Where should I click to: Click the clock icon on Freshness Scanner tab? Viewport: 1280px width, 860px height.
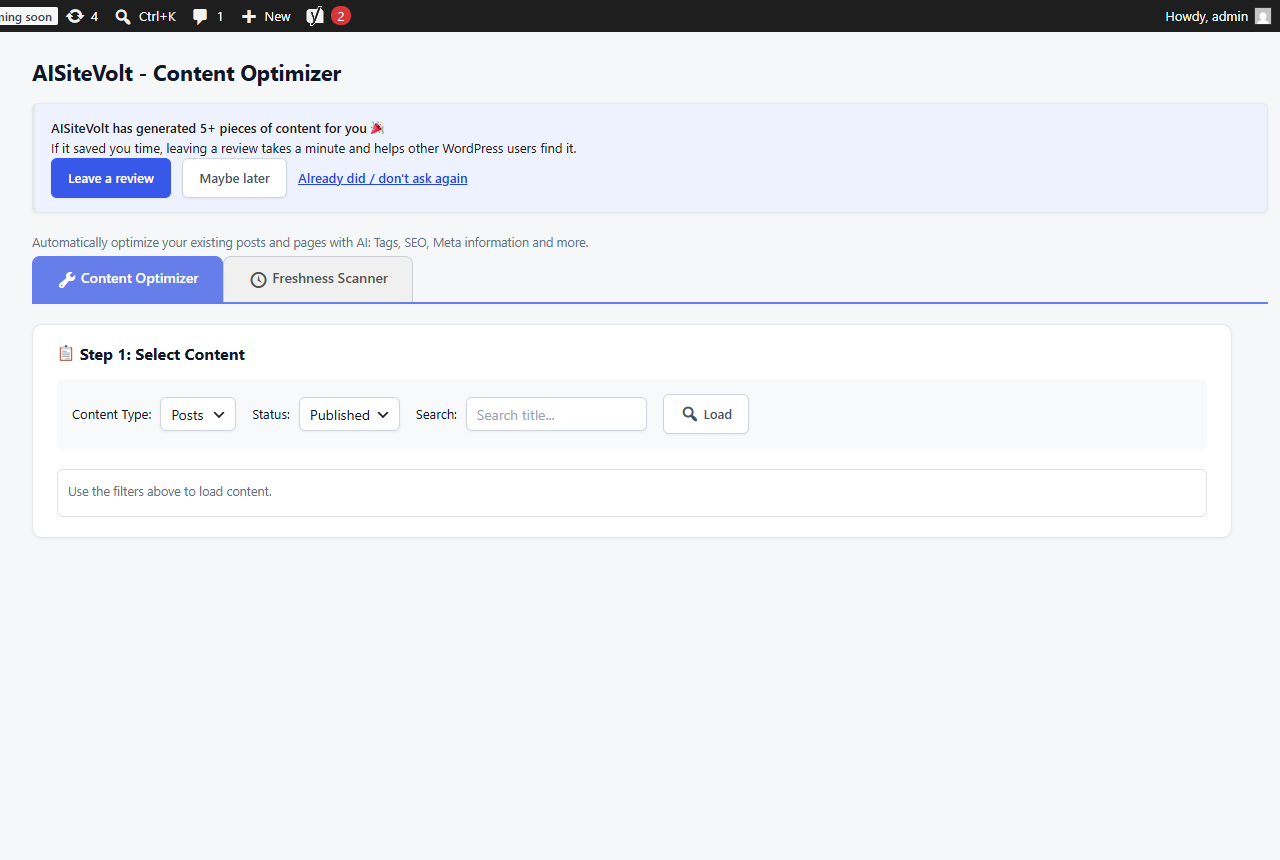[258, 279]
